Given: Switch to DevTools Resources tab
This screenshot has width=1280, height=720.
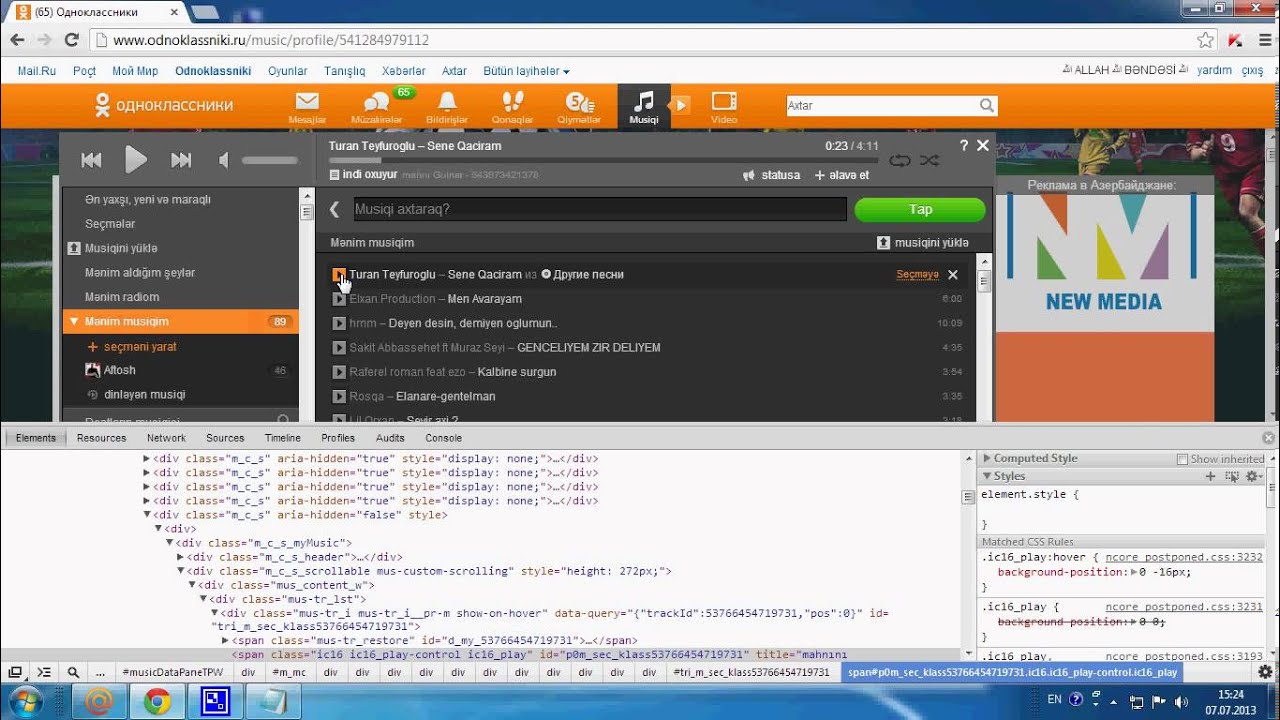Looking at the screenshot, I should [x=101, y=437].
